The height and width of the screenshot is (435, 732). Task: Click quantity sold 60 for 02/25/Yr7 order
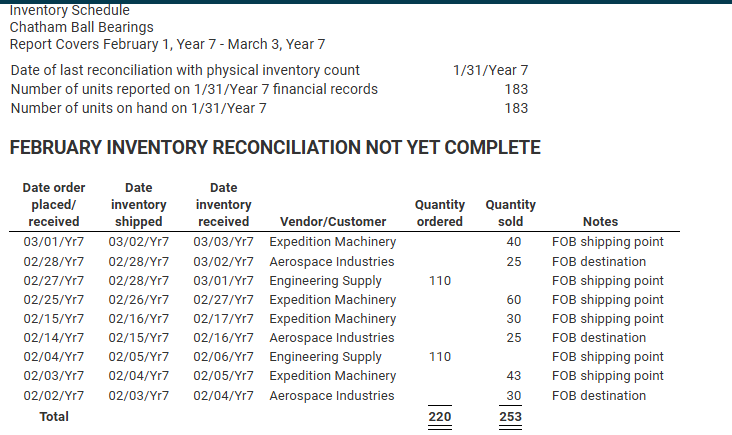tap(514, 300)
